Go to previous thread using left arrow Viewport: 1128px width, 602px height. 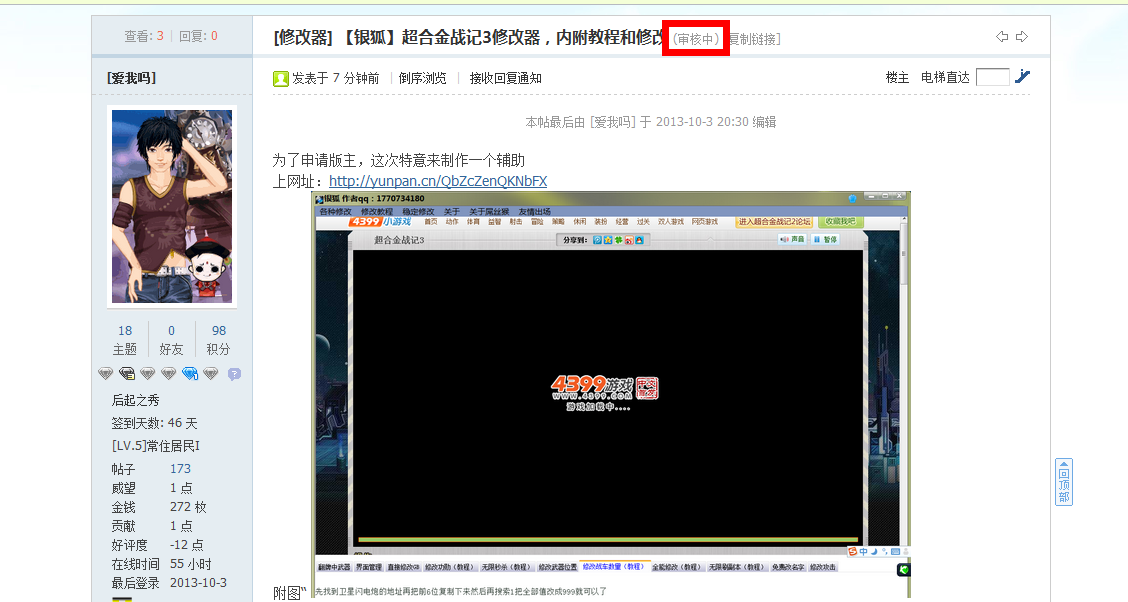point(1002,37)
